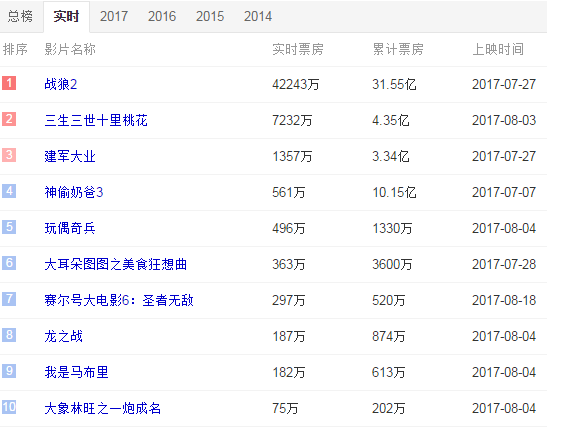
Task: Click the 实时票房 column header
Action: [x=298, y=49]
